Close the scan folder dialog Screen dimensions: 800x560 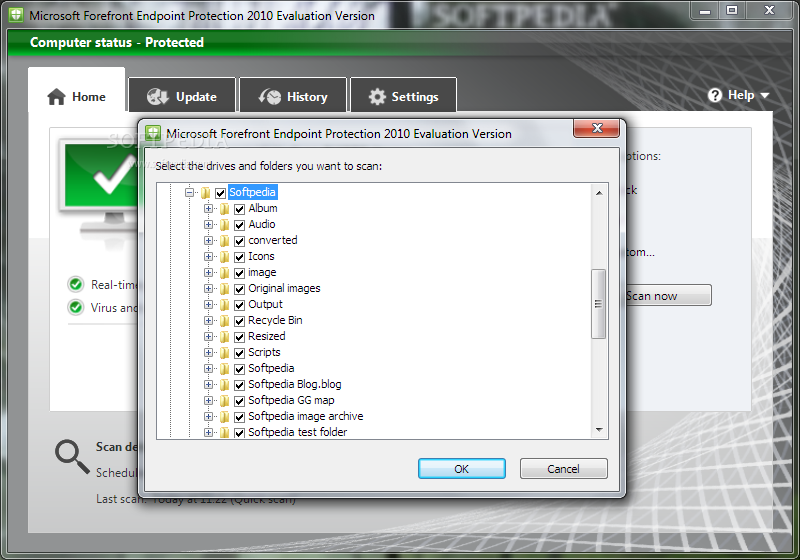point(597,128)
